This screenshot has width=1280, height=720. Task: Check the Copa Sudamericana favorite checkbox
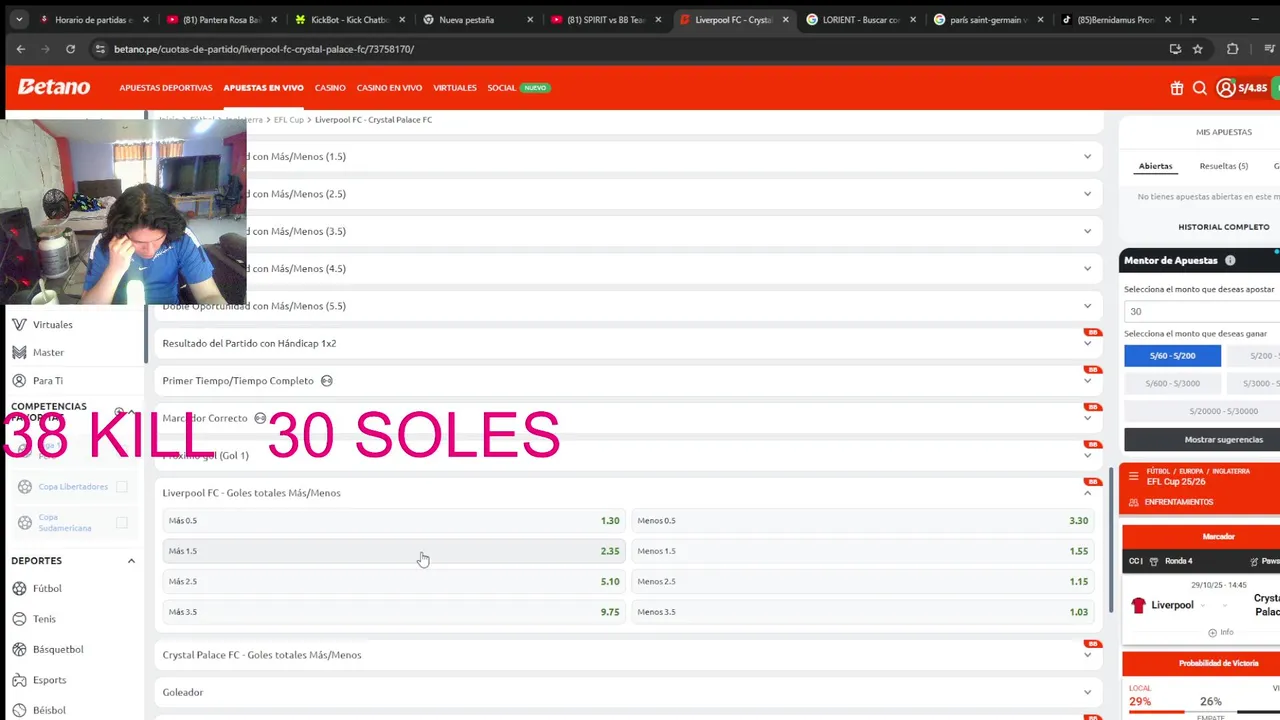pyautogui.click(x=121, y=522)
